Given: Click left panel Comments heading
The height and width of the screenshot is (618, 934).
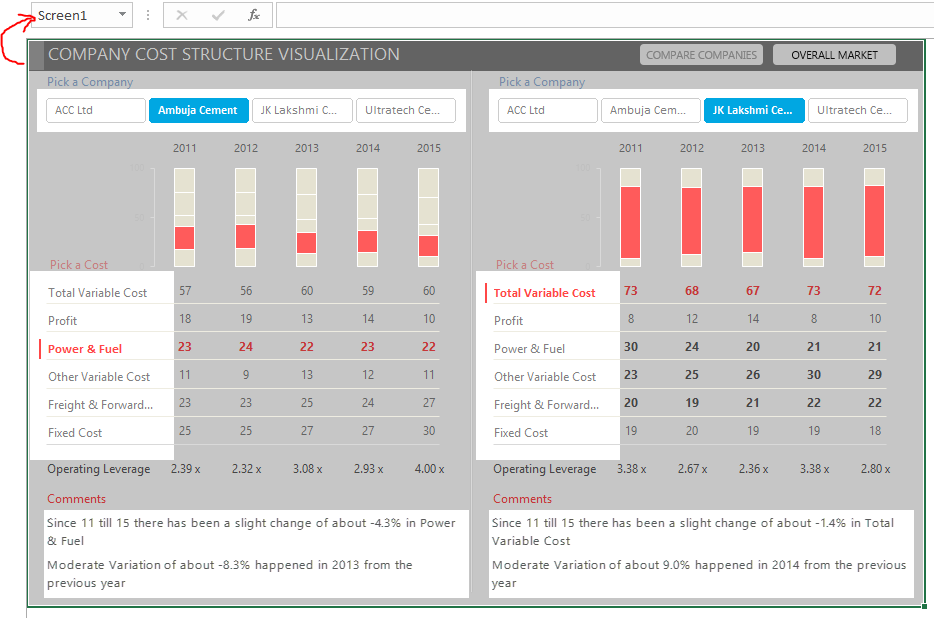Looking at the screenshot, I should tap(76, 499).
